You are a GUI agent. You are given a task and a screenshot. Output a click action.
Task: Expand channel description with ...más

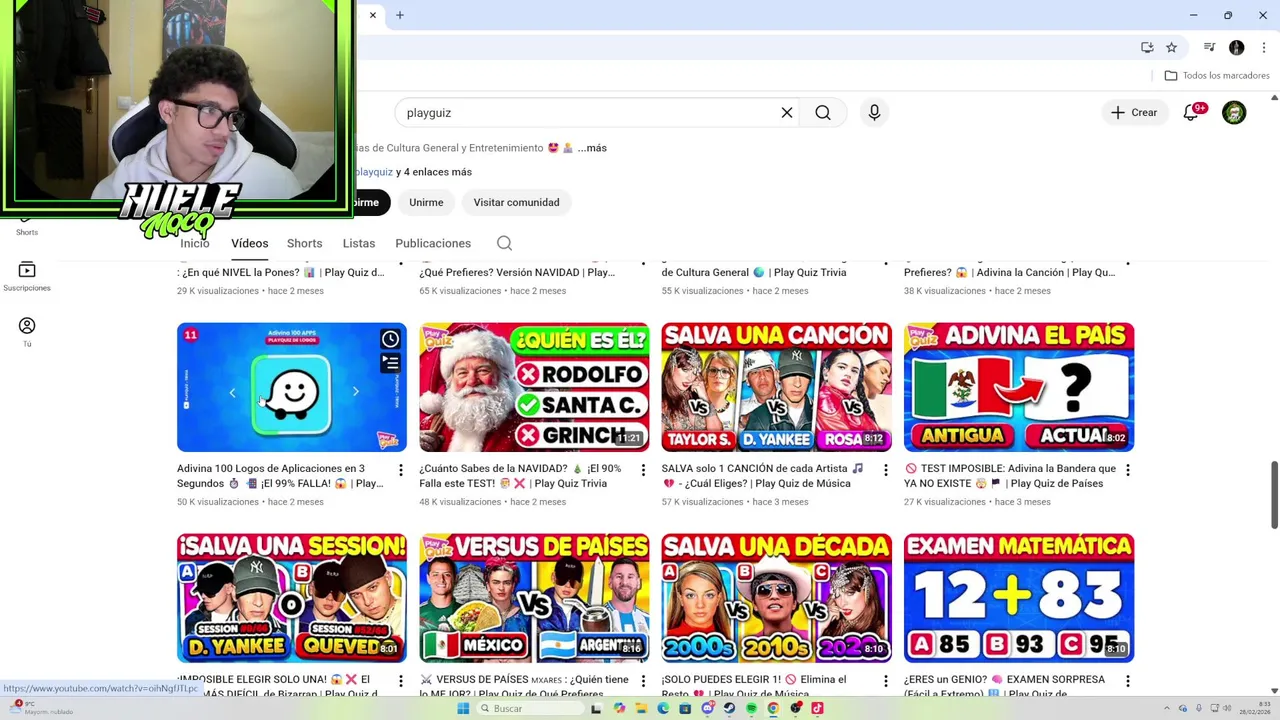(x=592, y=148)
